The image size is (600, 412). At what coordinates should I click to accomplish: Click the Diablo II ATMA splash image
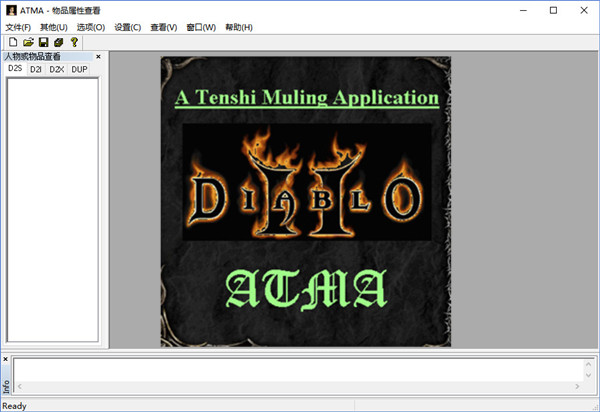tap(305, 201)
